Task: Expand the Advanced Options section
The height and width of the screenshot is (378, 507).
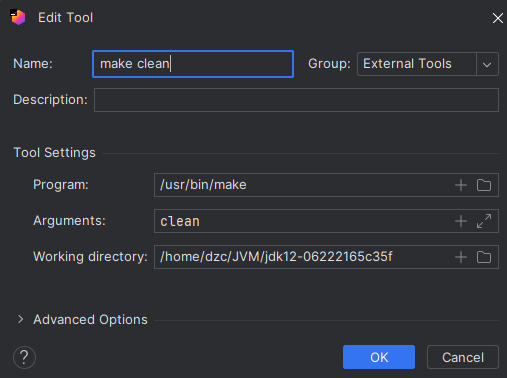Action: tap(21, 319)
